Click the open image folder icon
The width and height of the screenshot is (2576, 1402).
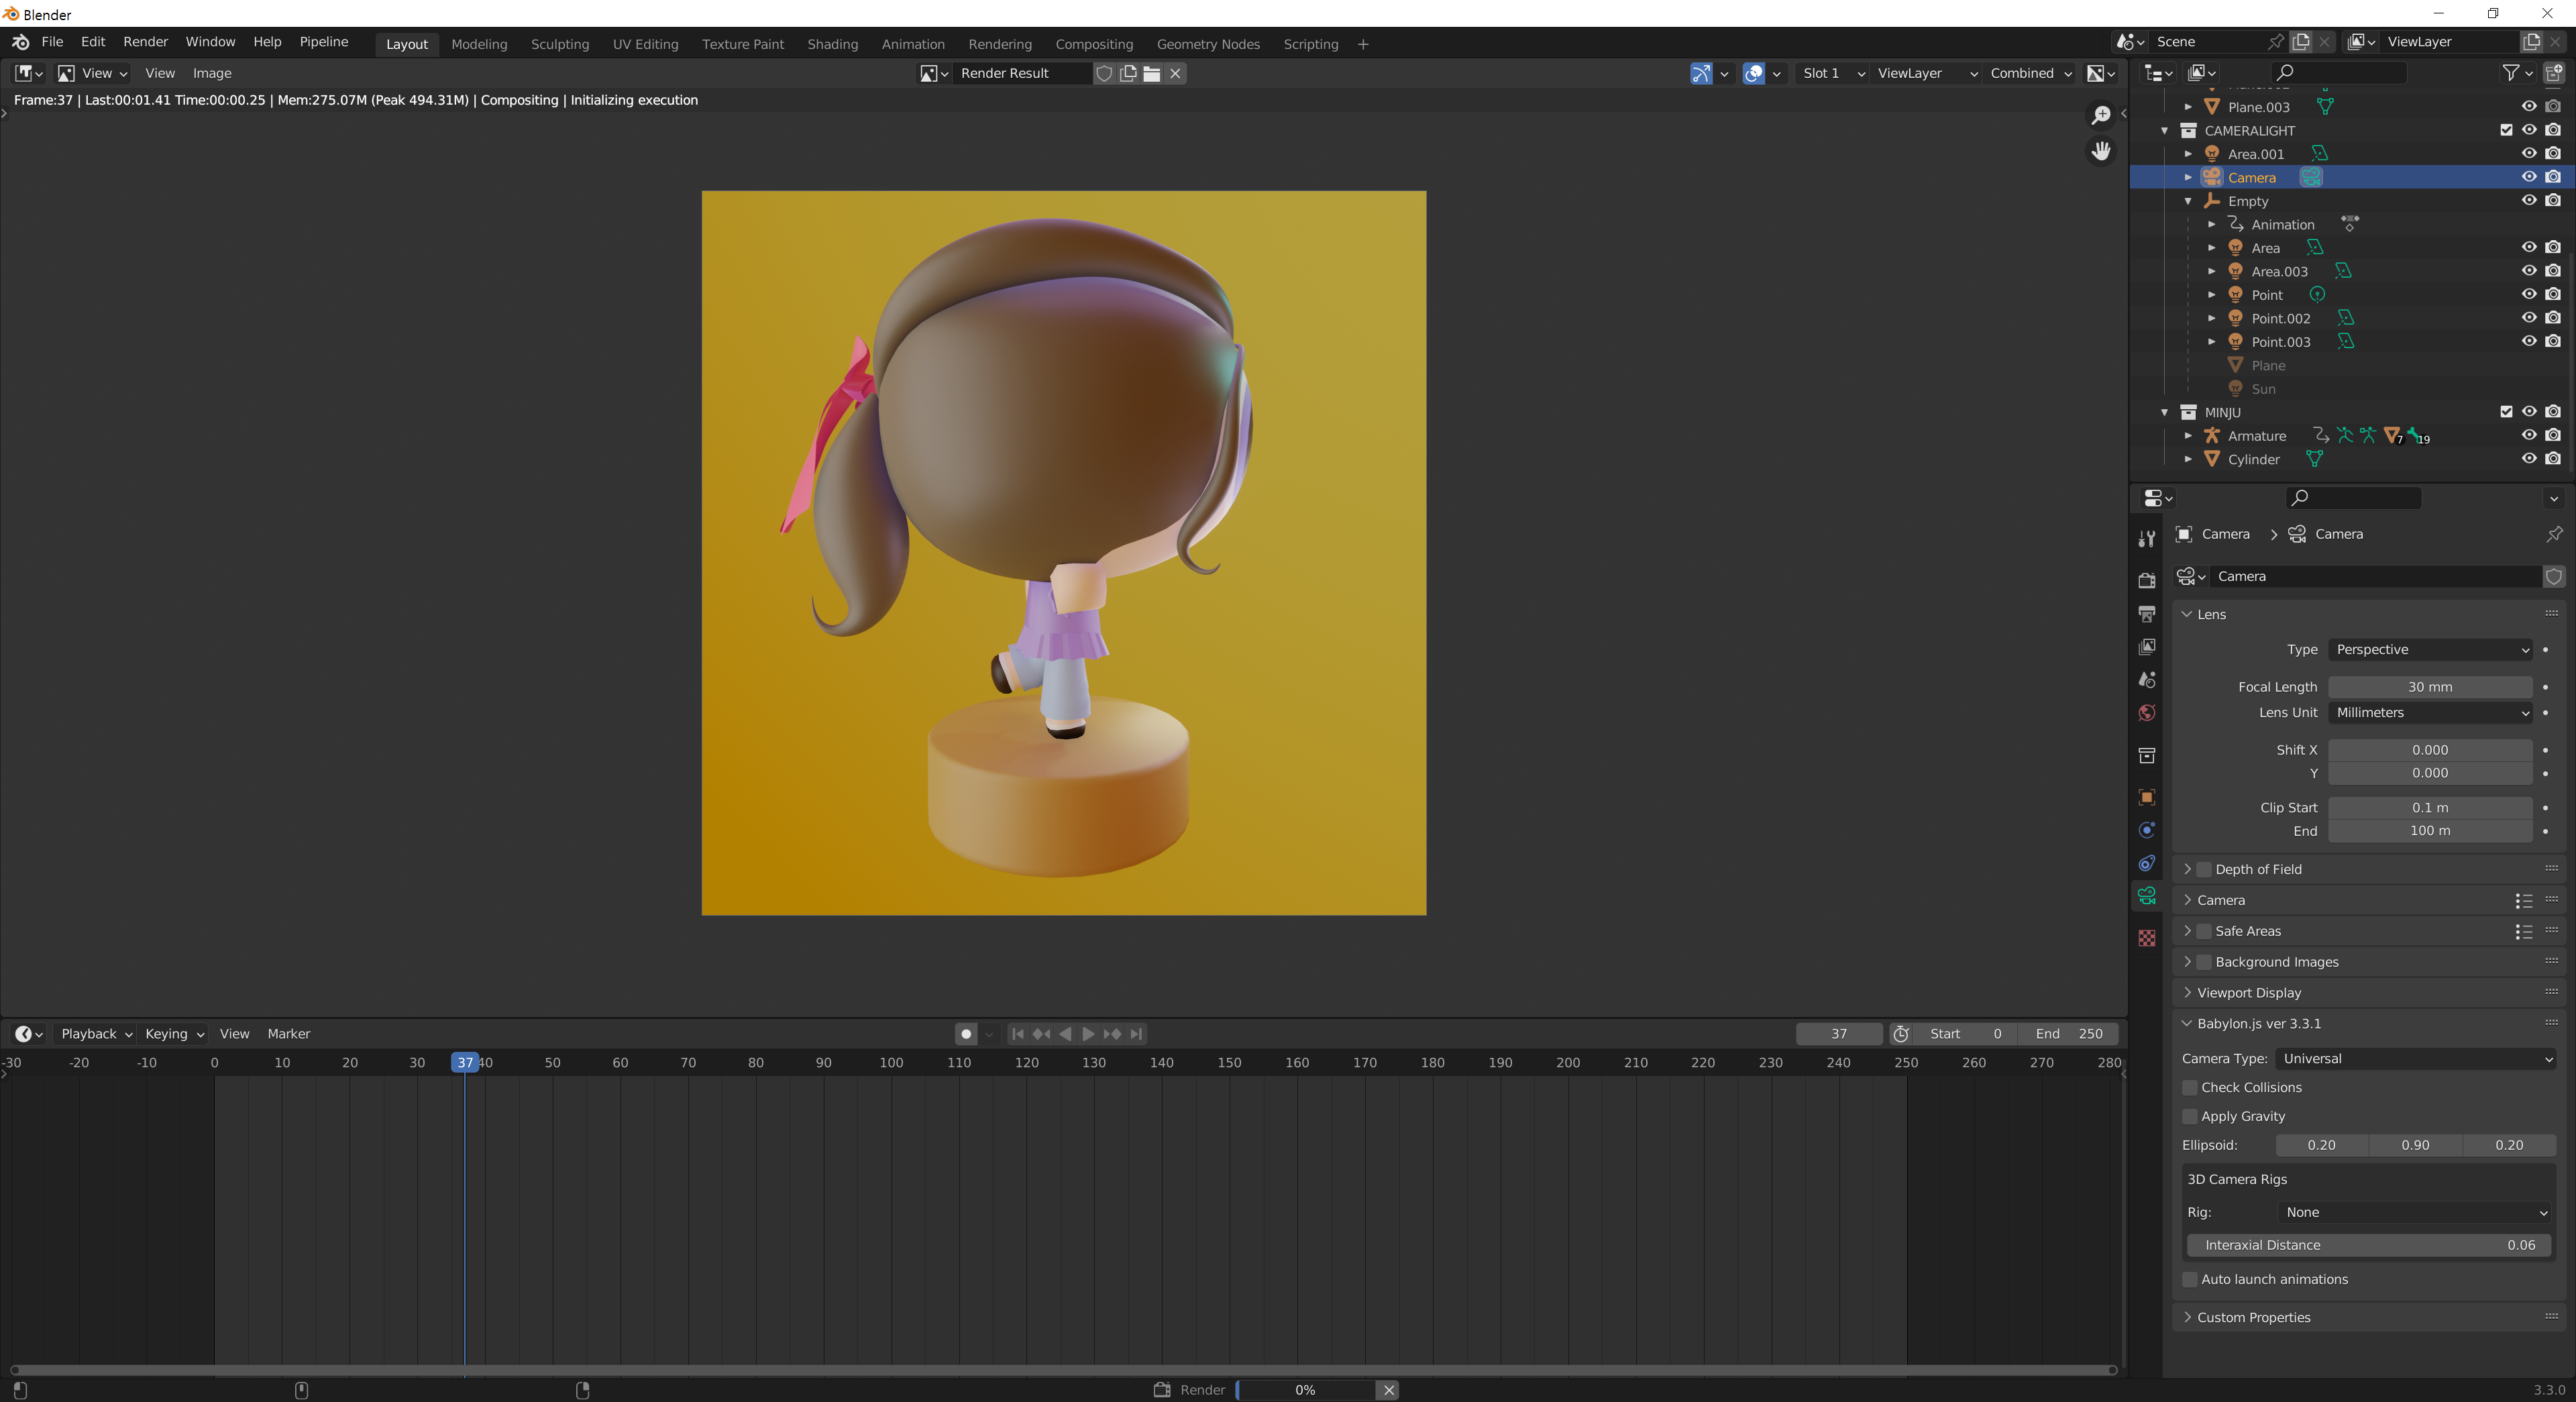click(1152, 73)
